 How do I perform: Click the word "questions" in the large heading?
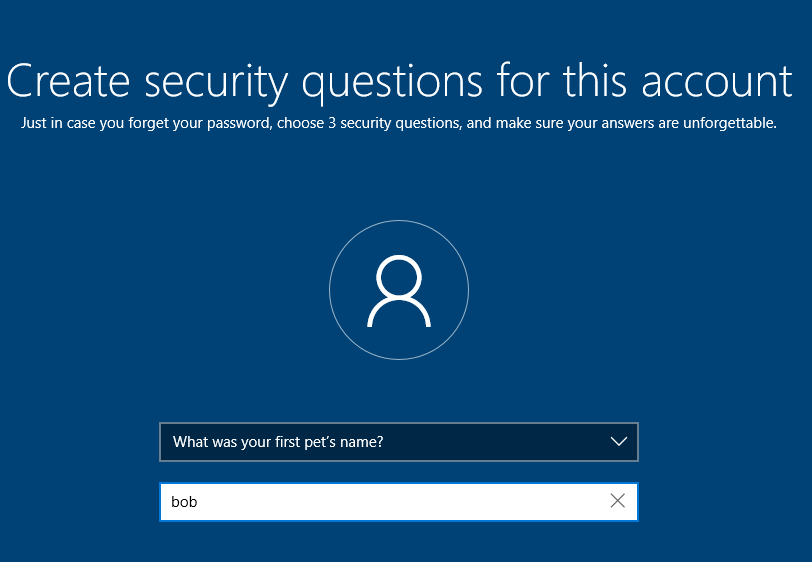pos(392,84)
